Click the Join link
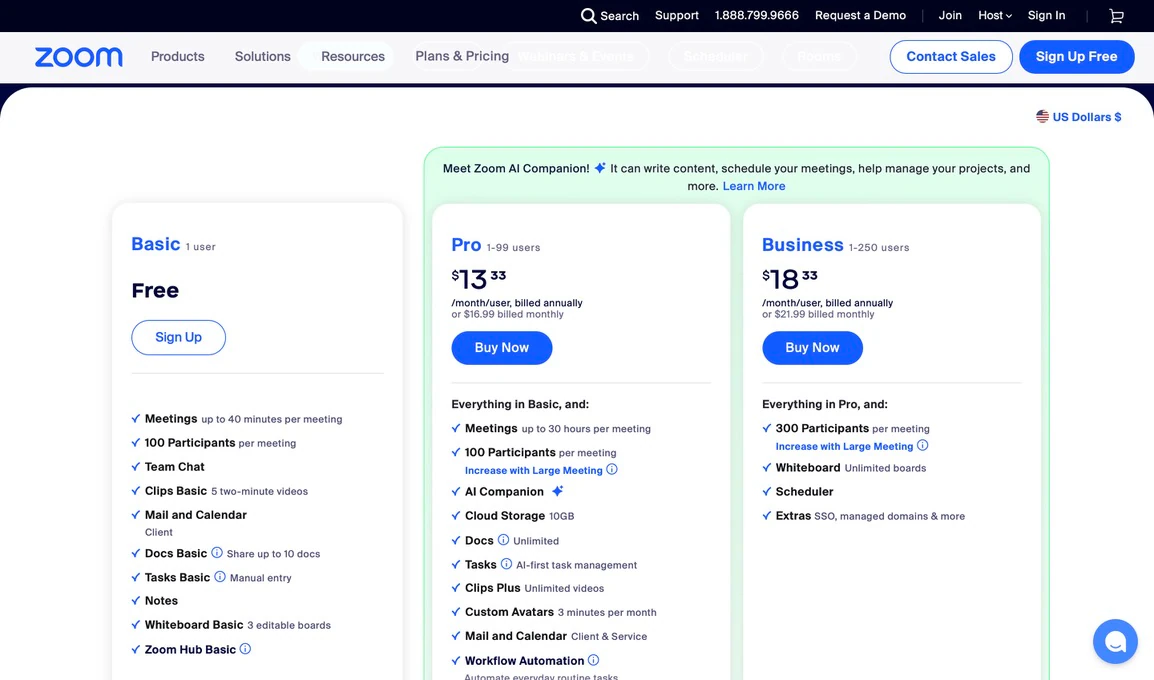Screen dimensions: 1154x680 (x=949, y=15)
